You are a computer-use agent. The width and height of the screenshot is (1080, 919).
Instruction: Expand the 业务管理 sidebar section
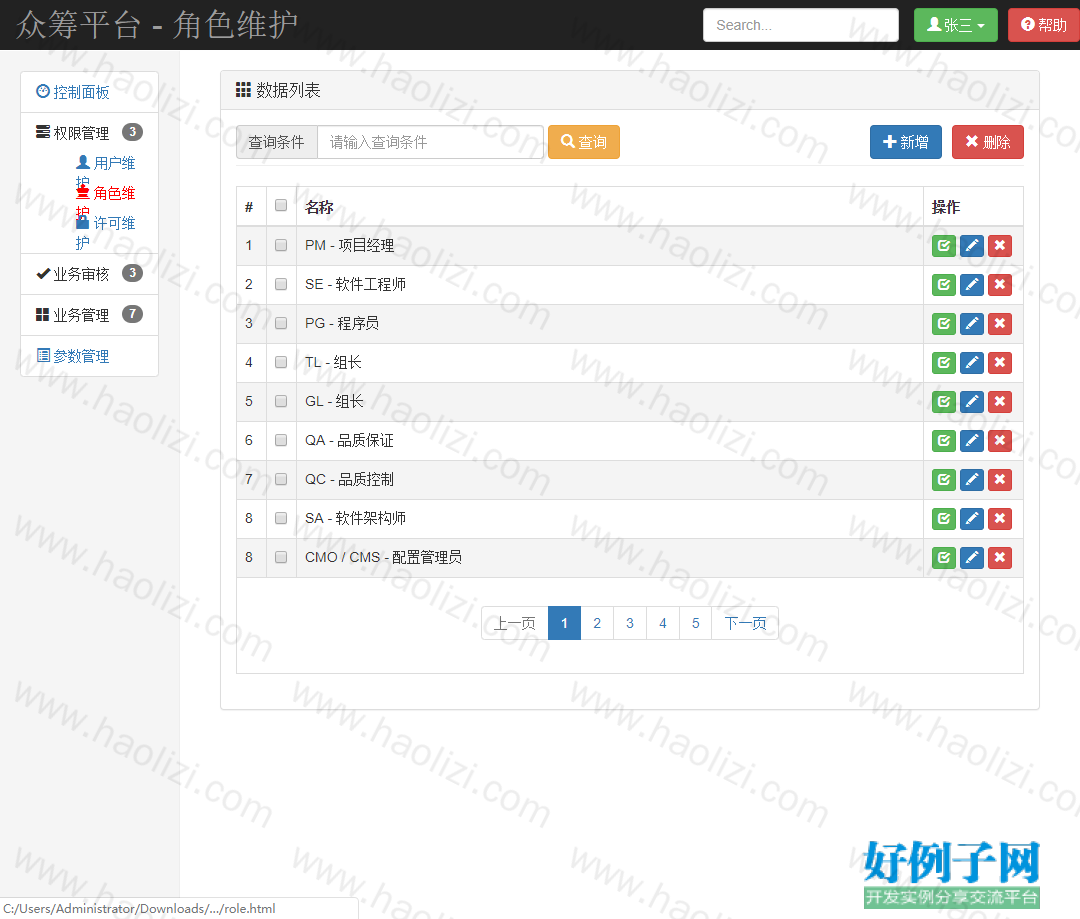tap(90, 315)
